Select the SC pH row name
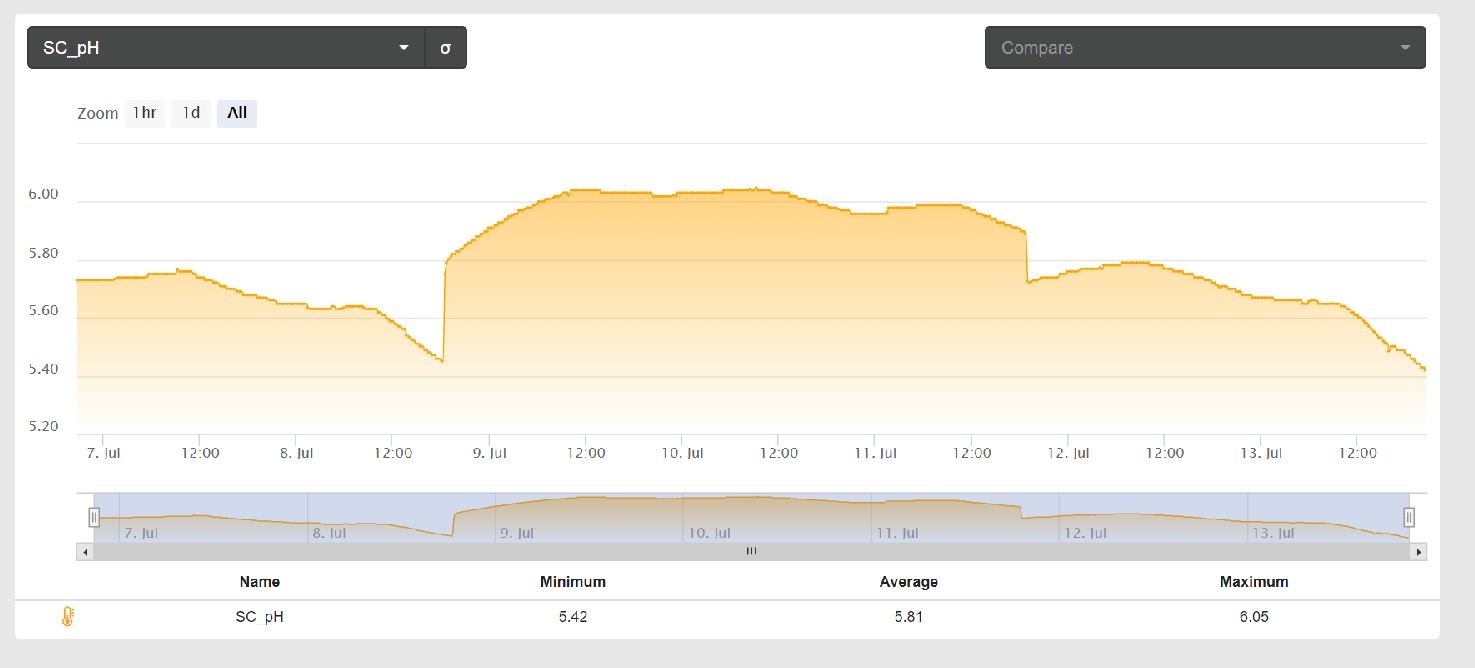The width and height of the screenshot is (1475, 668). (260, 617)
